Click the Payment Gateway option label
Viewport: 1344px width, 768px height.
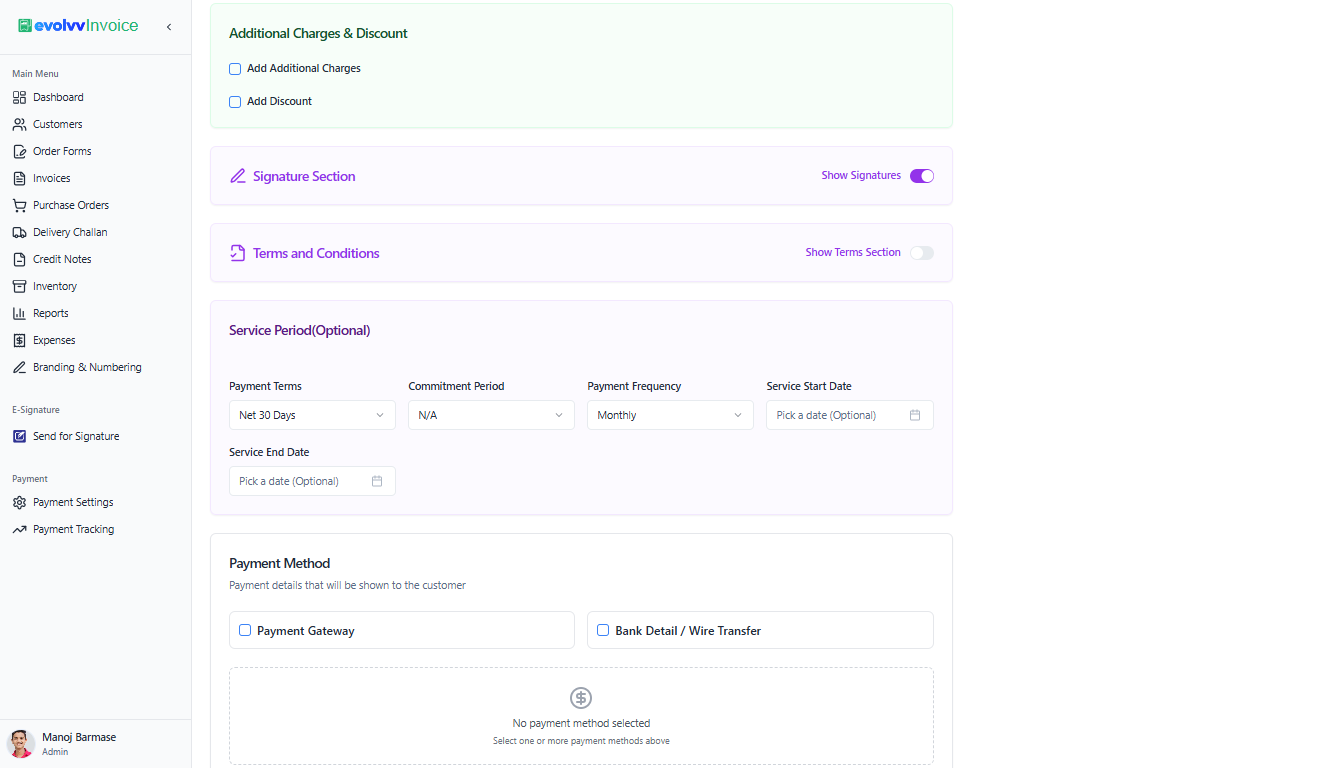[x=306, y=631]
